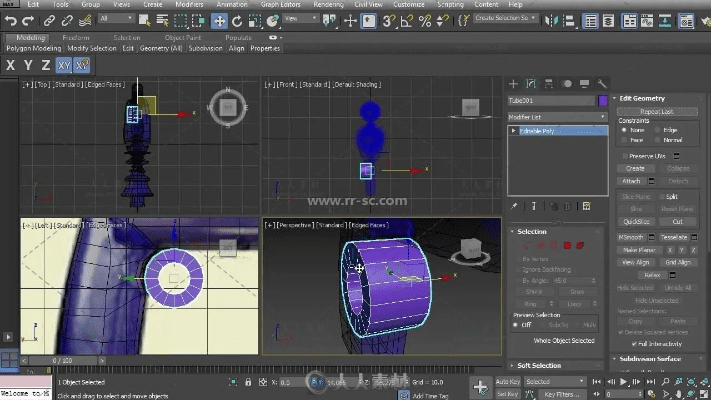This screenshot has height=400, width=711.
Task: Click the Play Animation button
Action: (624, 381)
